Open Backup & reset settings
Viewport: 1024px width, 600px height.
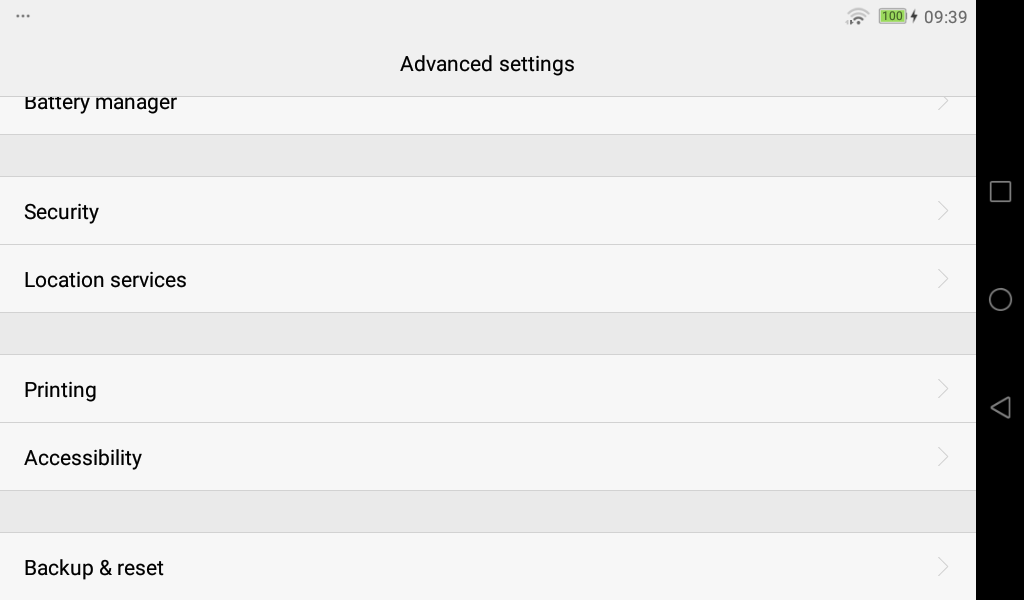pos(94,568)
